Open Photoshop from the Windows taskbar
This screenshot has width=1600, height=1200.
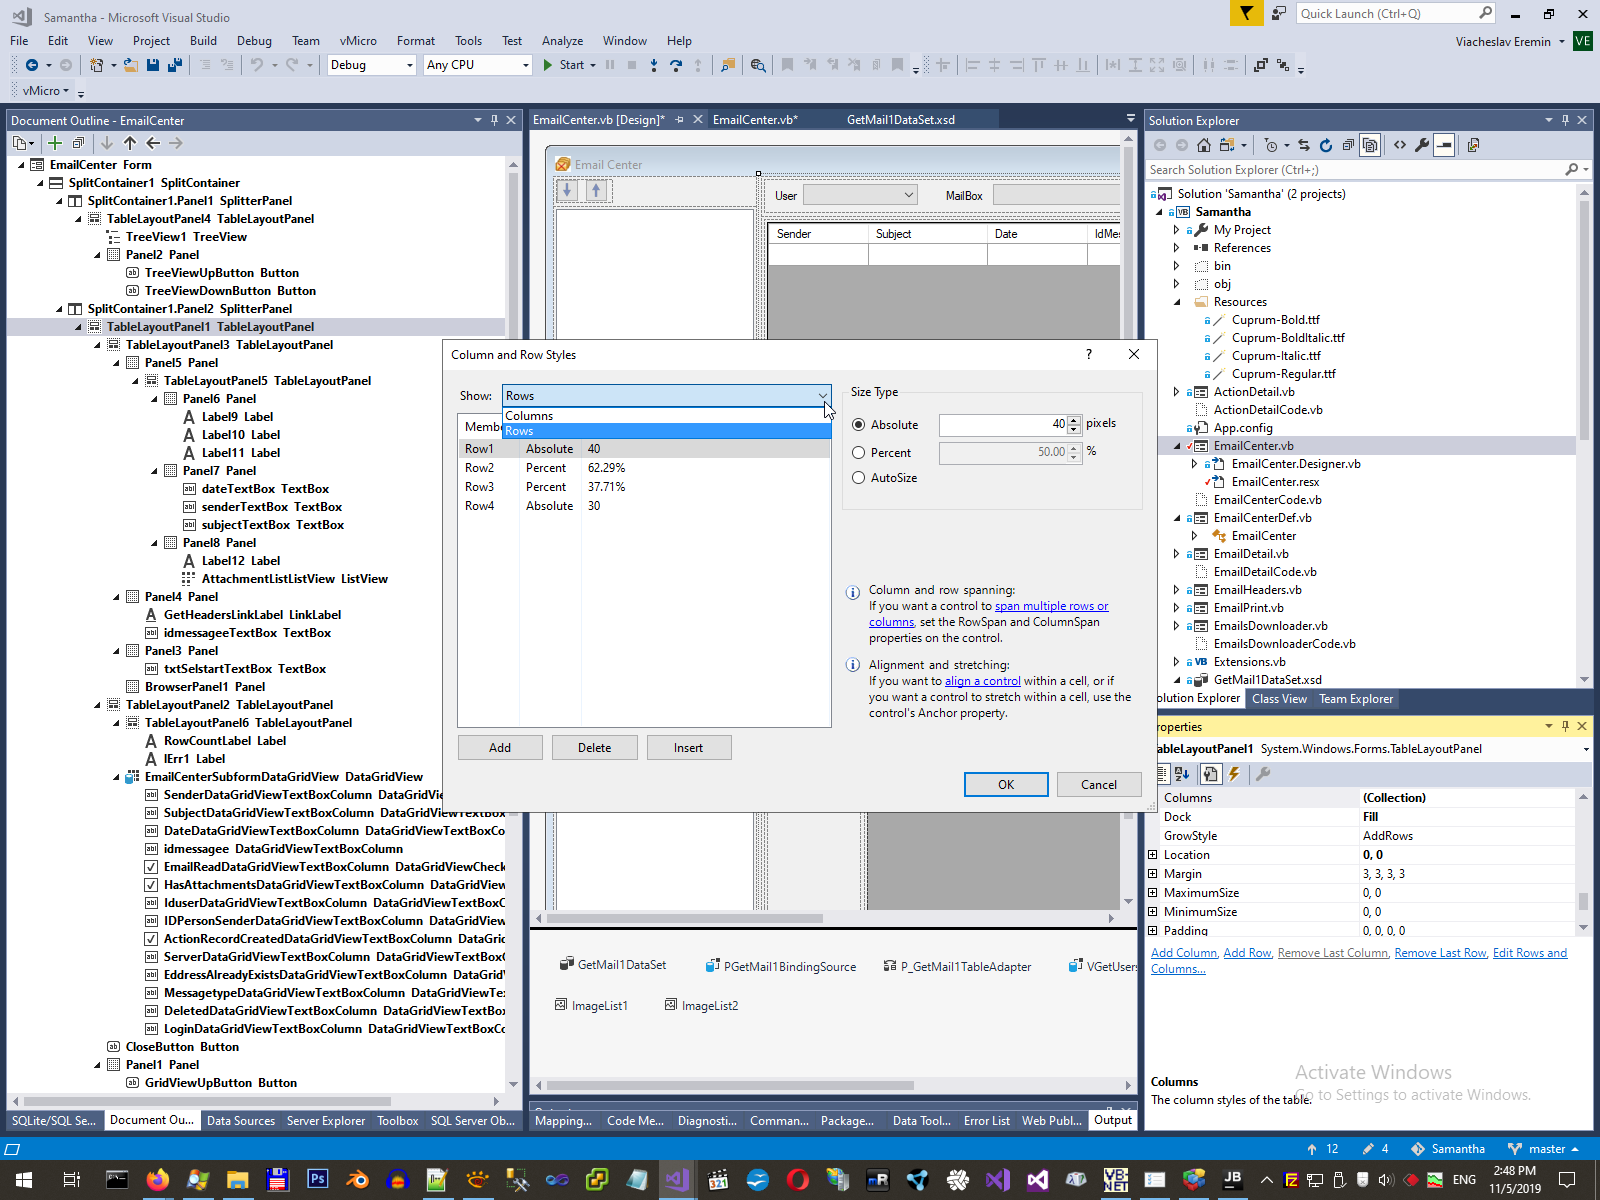click(317, 1180)
